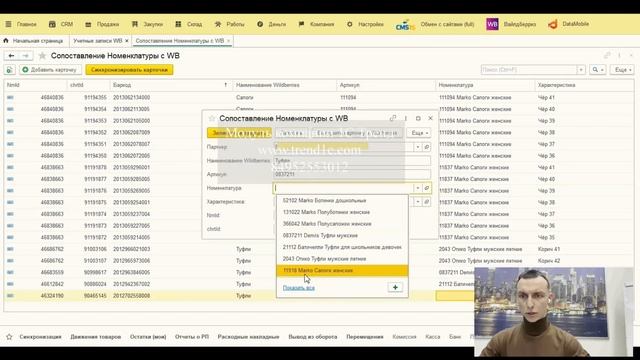Click the Показать все link

(299, 288)
